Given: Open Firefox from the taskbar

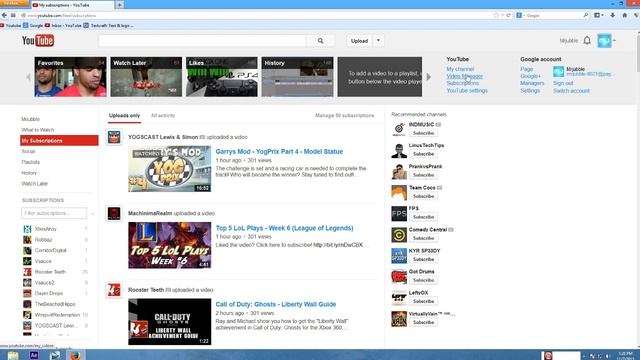Looking at the screenshot, I should pos(75,356).
